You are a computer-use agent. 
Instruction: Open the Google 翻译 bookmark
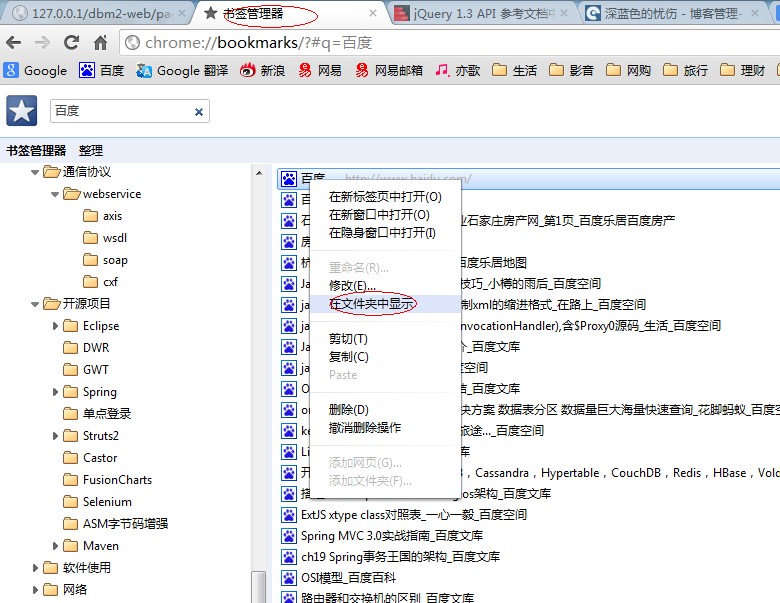click(182, 70)
